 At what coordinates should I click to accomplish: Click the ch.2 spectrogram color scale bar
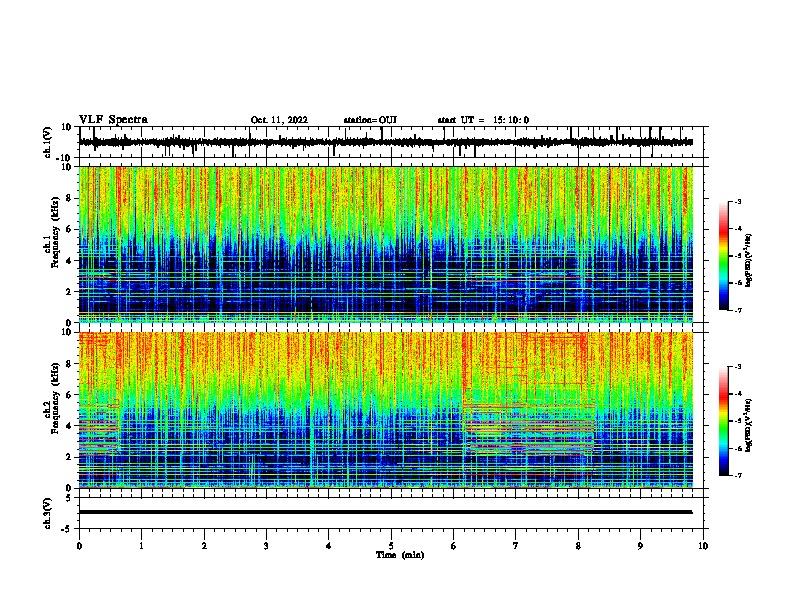(x=724, y=421)
